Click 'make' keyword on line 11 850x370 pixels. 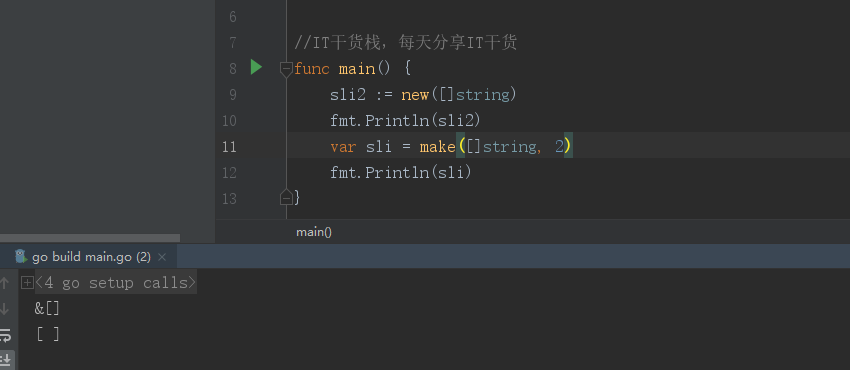click(x=437, y=147)
